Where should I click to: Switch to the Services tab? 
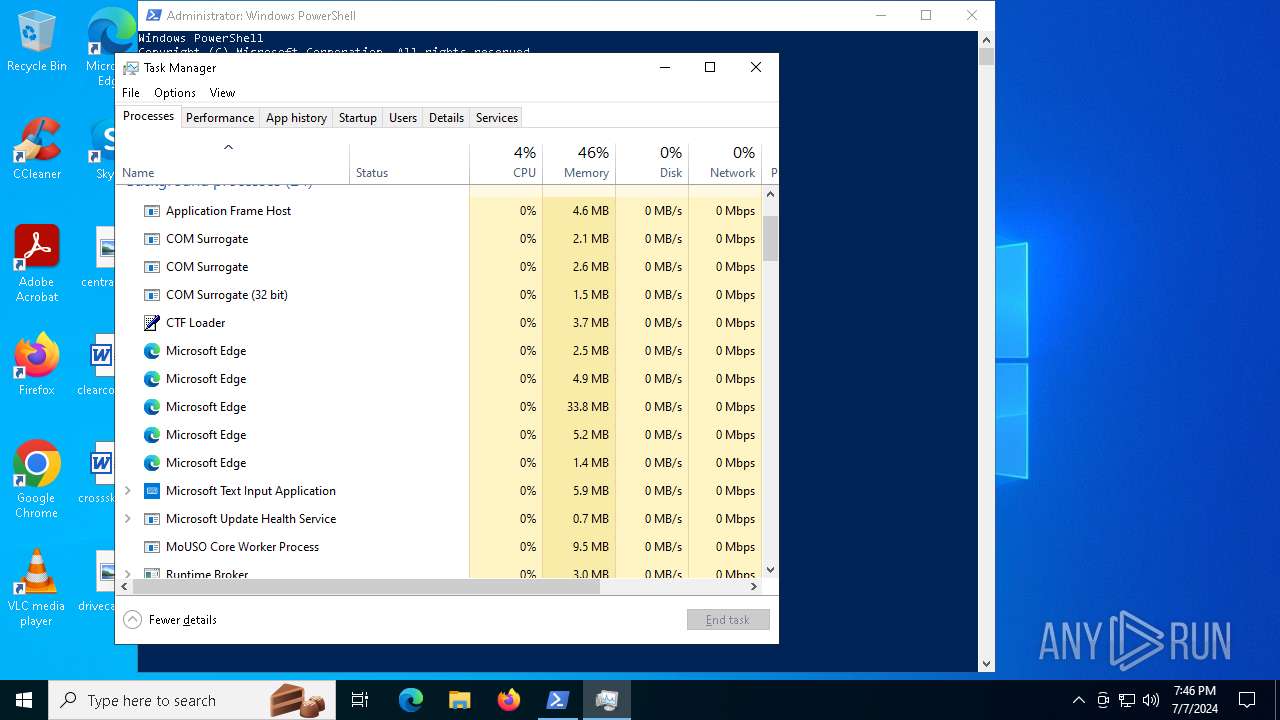click(x=497, y=118)
